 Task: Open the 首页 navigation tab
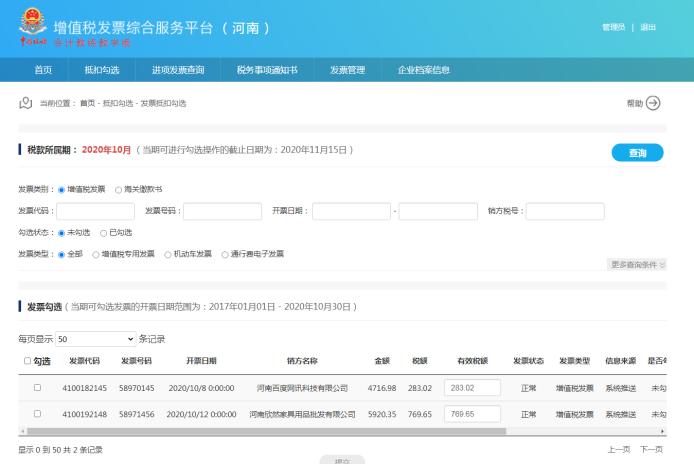pos(43,70)
